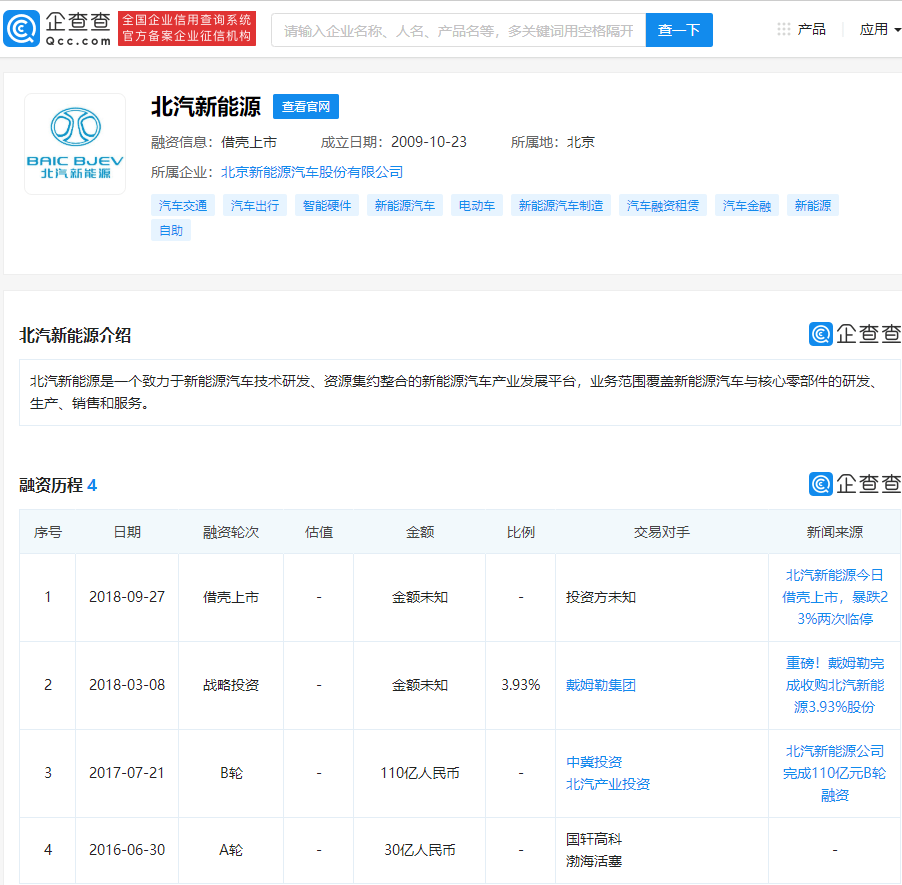Focus the company name search field
The width and height of the screenshot is (902, 885).
[458, 30]
